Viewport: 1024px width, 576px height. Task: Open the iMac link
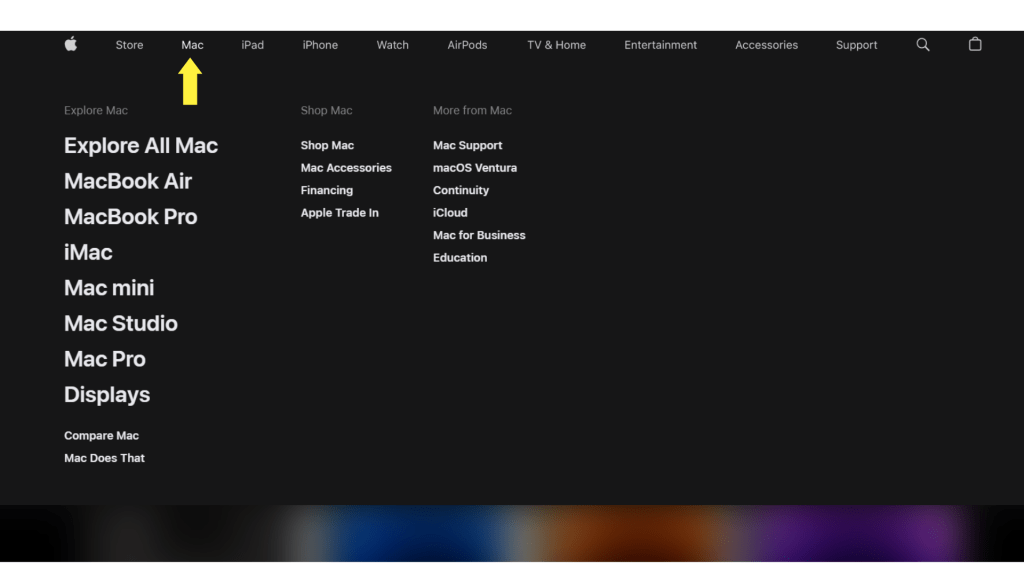click(88, 252)
